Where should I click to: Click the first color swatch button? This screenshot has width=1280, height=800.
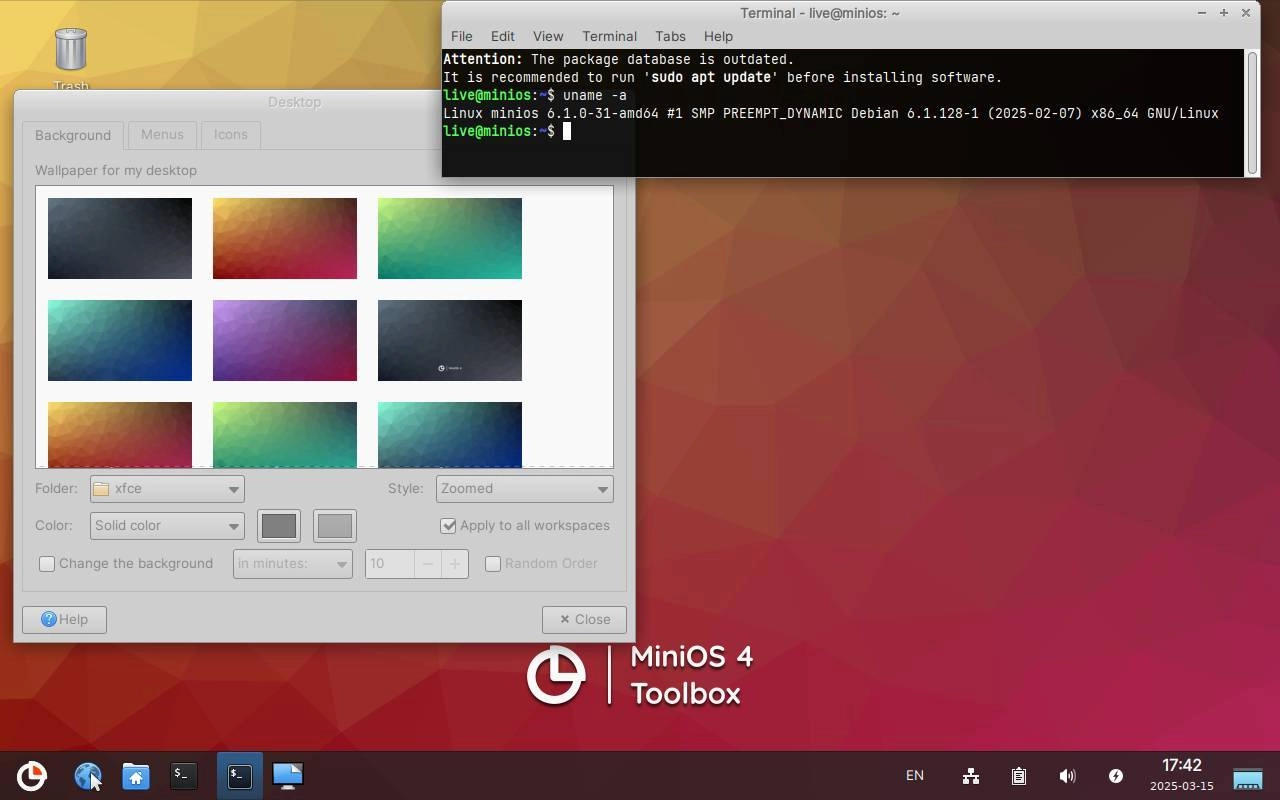click(279, 526)
